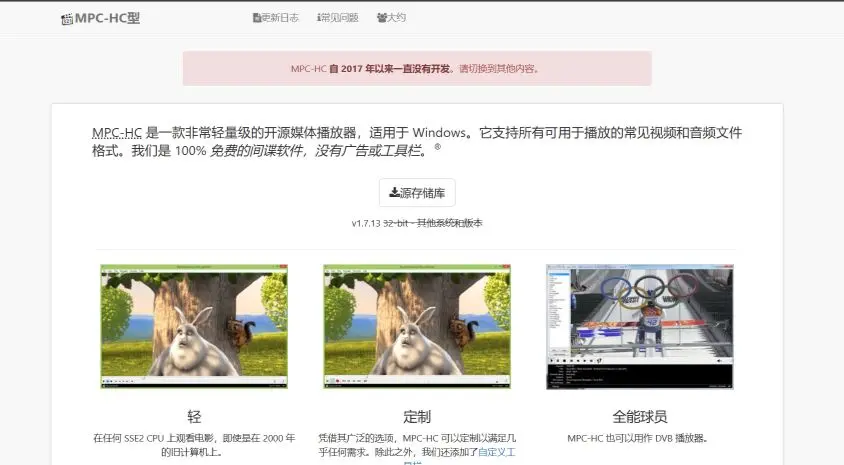
Task: Open the MPC-HC型 home brand link
Action: (101, 18)
